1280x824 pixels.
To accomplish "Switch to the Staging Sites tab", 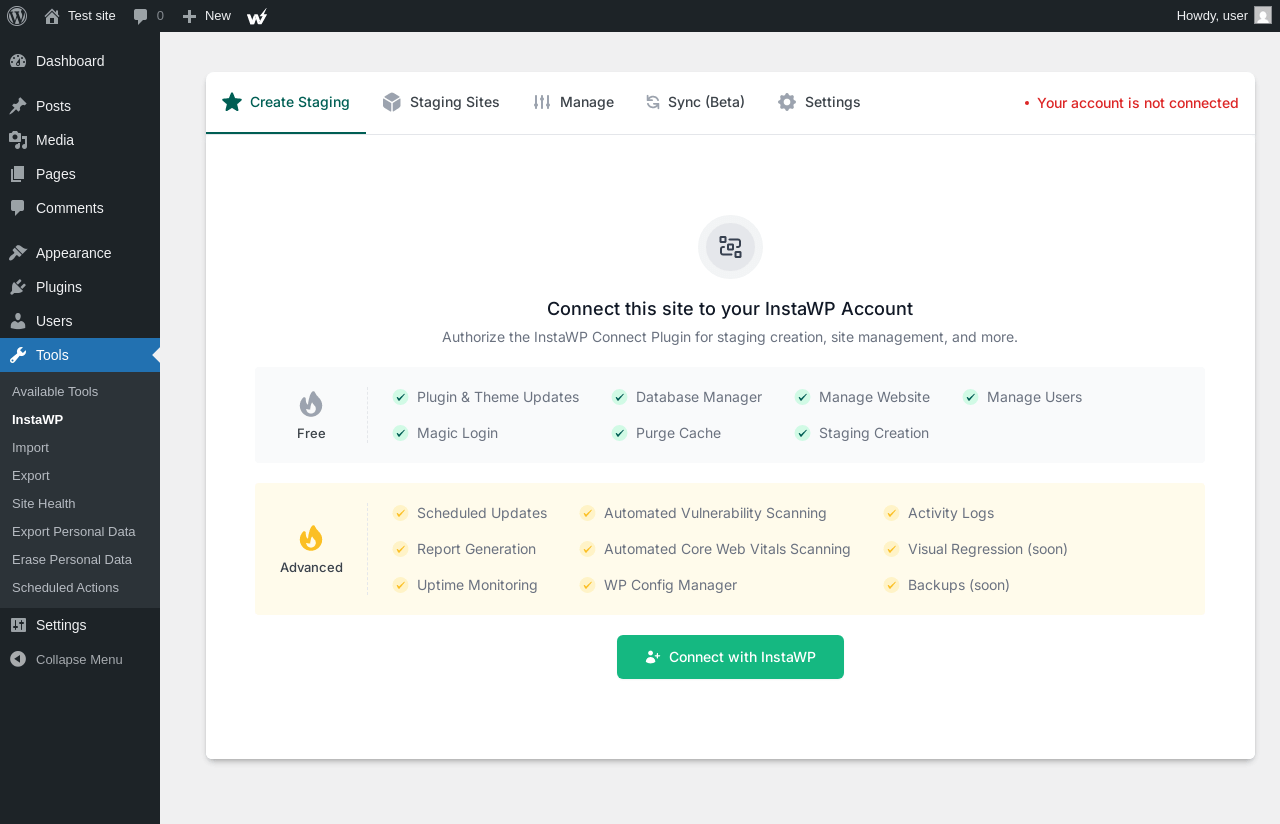I will [441, 102].
